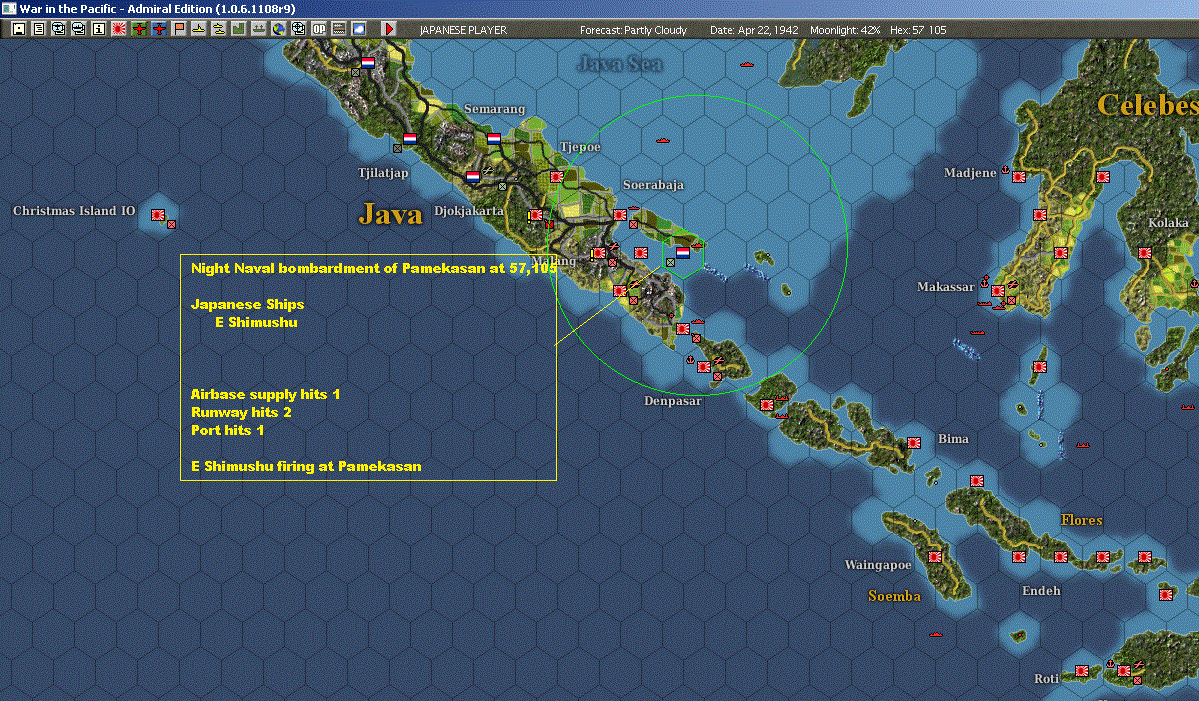Select the Japanese base at Madjene
The width and height of the screenshot is (1199, 701).
(1019, 177)
